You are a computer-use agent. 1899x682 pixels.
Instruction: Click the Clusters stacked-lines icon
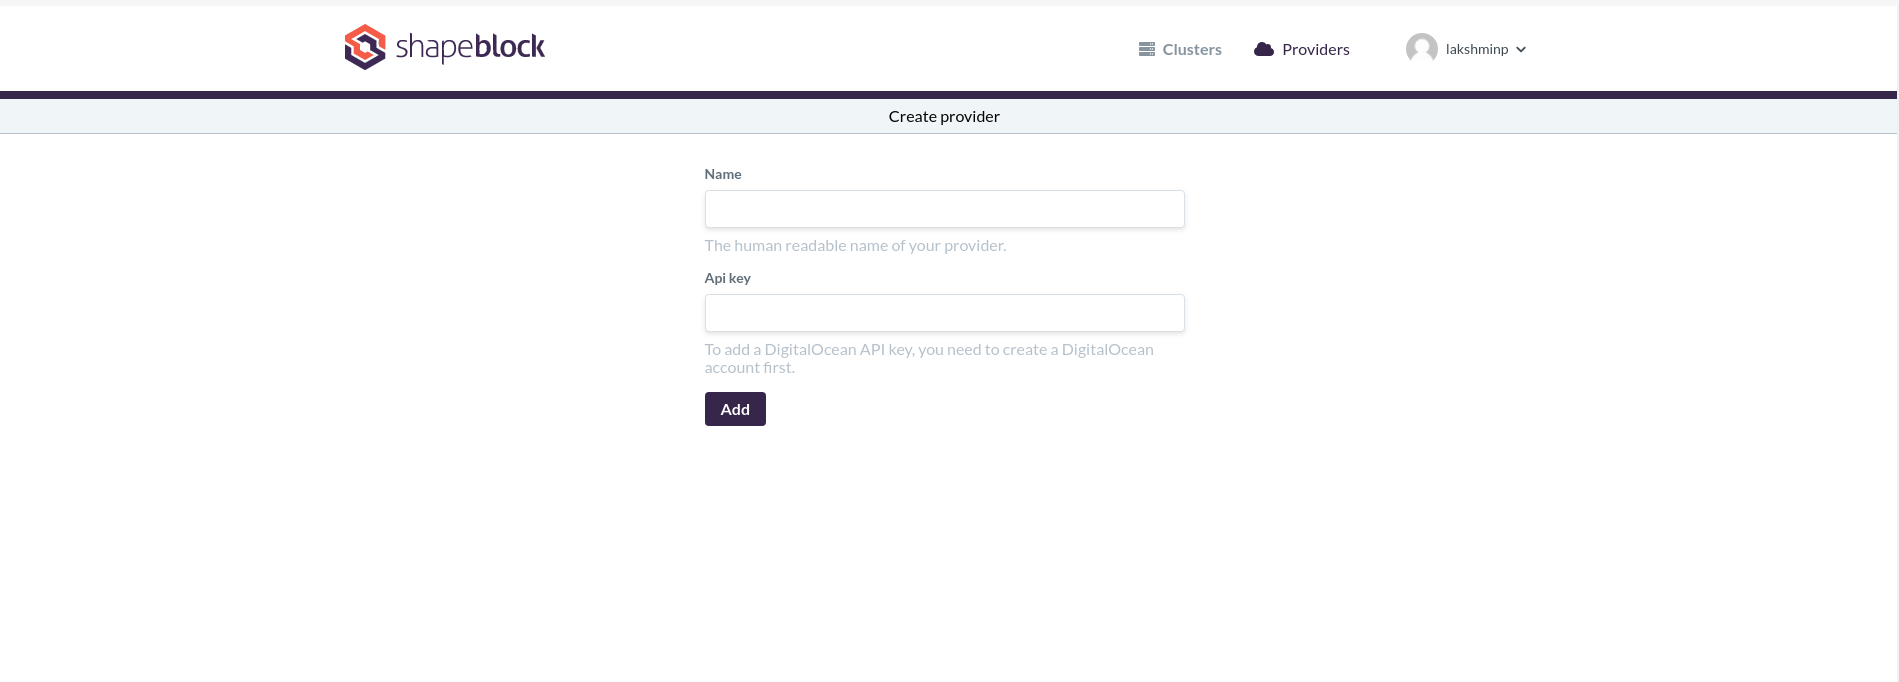click(x=1147, y=49)
